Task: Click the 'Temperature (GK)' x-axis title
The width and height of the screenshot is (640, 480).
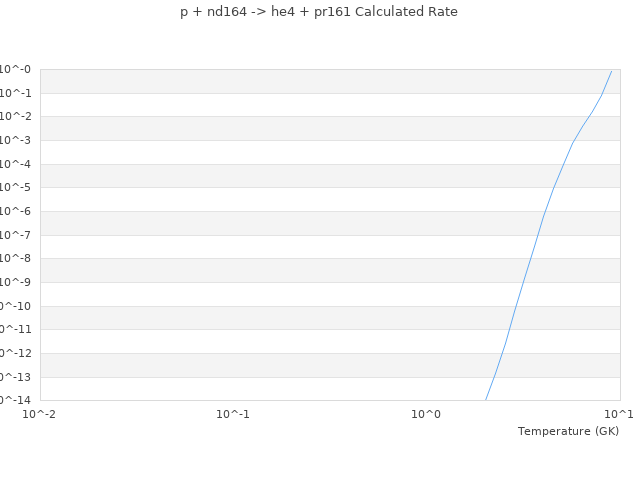Action: coord(568,431)
